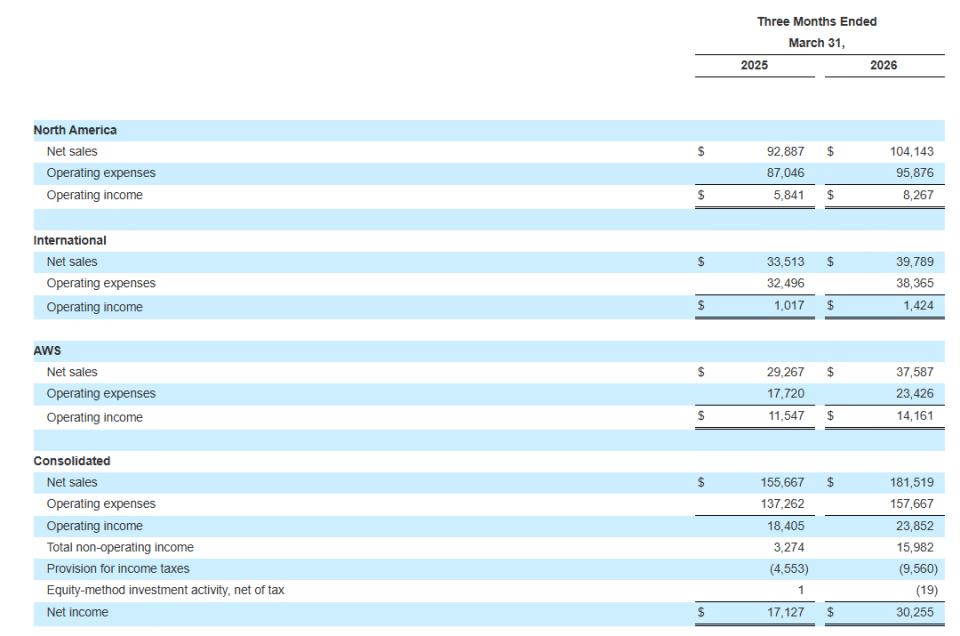
Task: Select International net sales value 39,789
Action: tap(915, 261)
